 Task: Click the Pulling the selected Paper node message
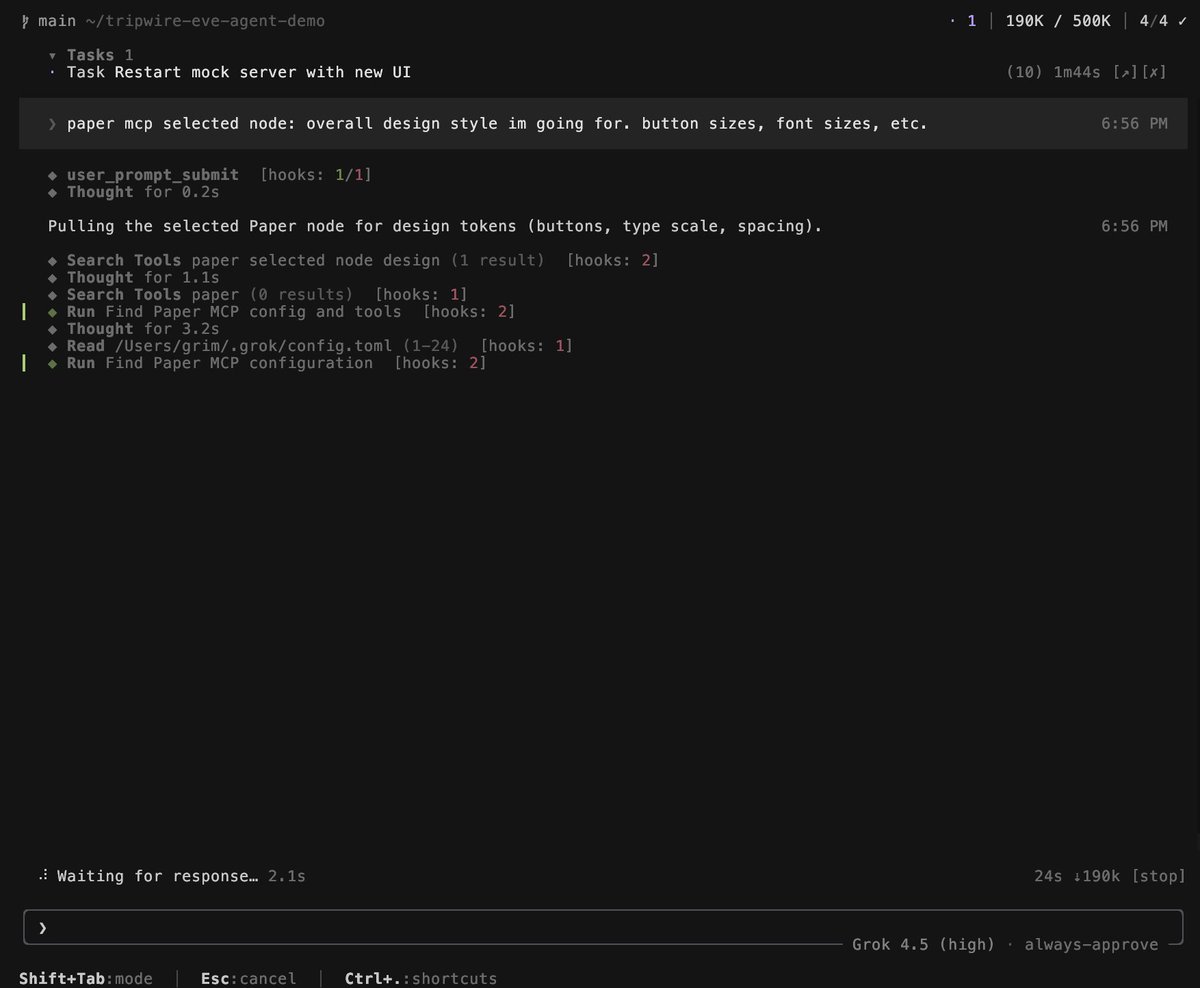[x=435, y=226]
